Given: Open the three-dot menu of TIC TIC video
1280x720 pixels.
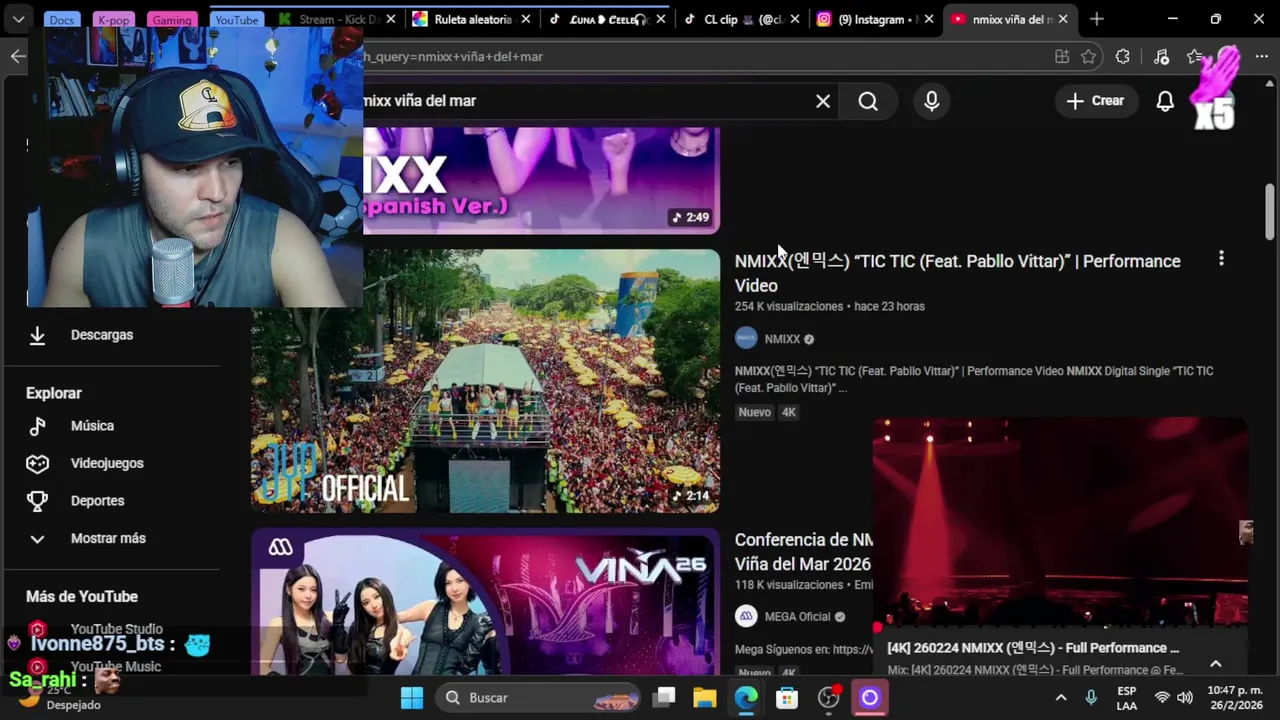Looking at the screenshot, I should [x=1221, y=259].
